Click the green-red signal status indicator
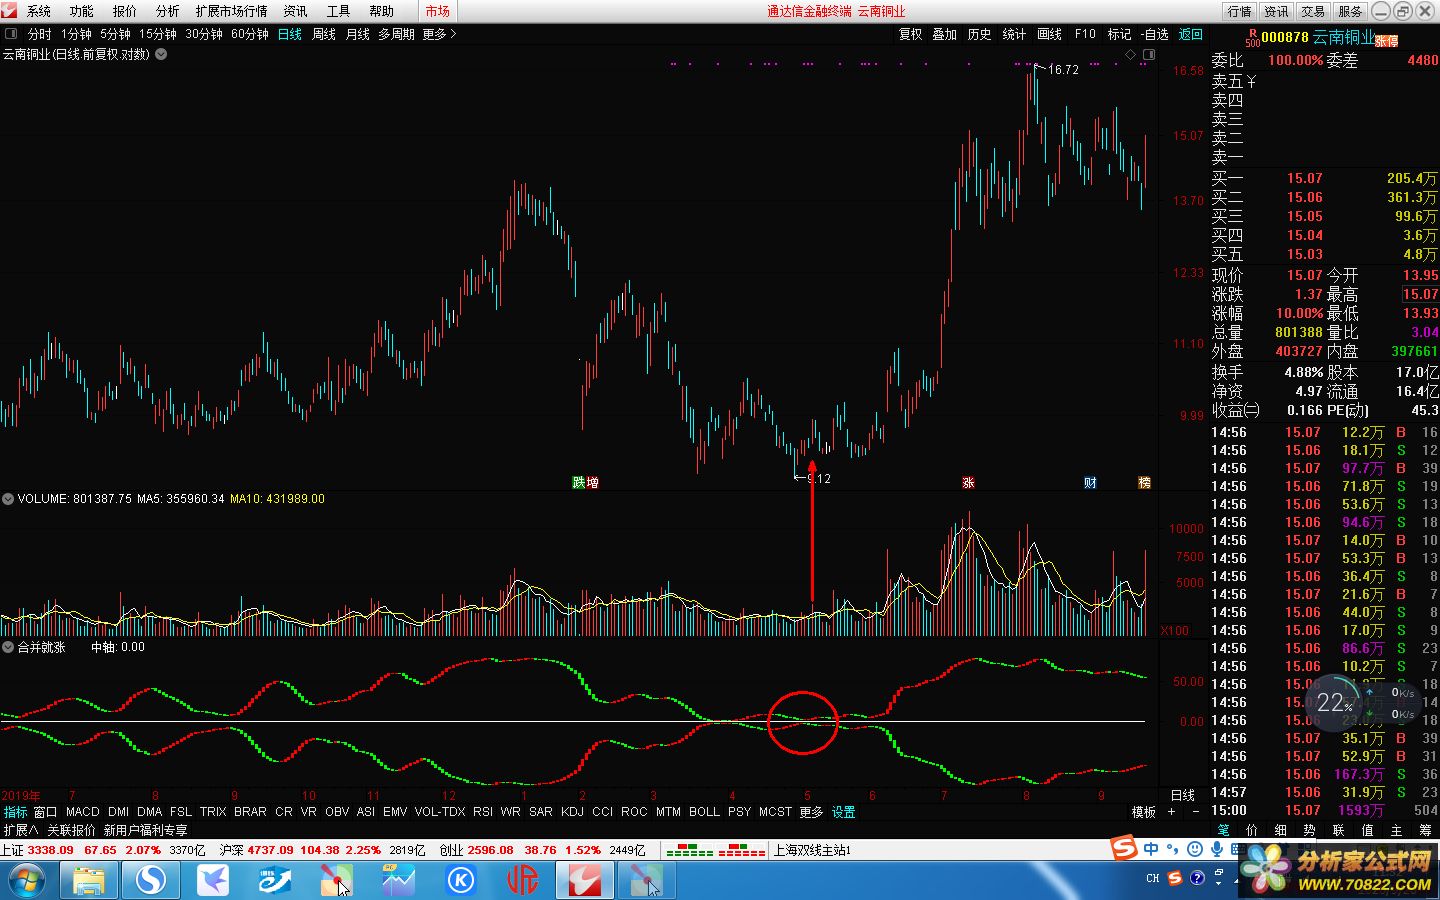The width and height of the screenshot is (1440, 900). [x=715, y=850]
